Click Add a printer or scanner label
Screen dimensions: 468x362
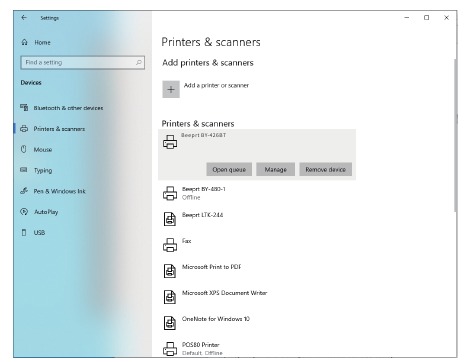pyautogui.click(x=216, y=85)
